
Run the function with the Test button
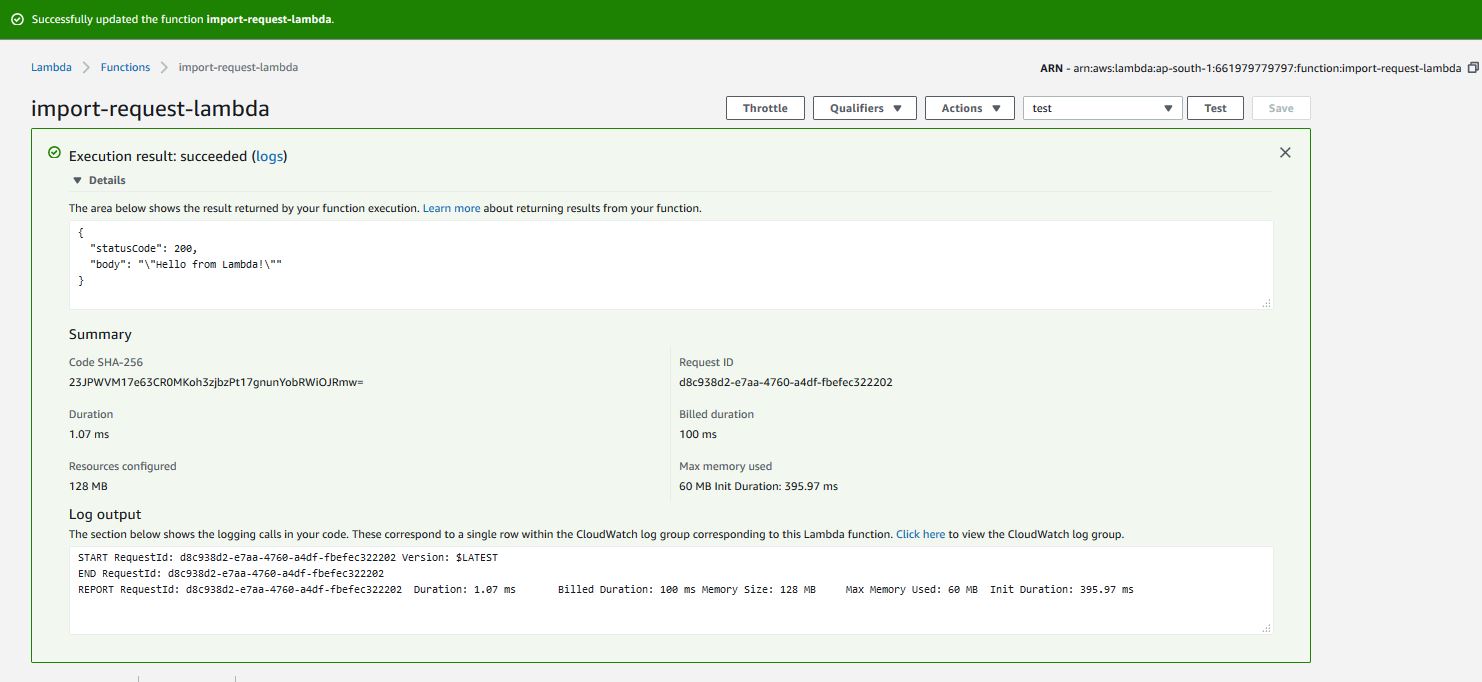[1215, 108]
